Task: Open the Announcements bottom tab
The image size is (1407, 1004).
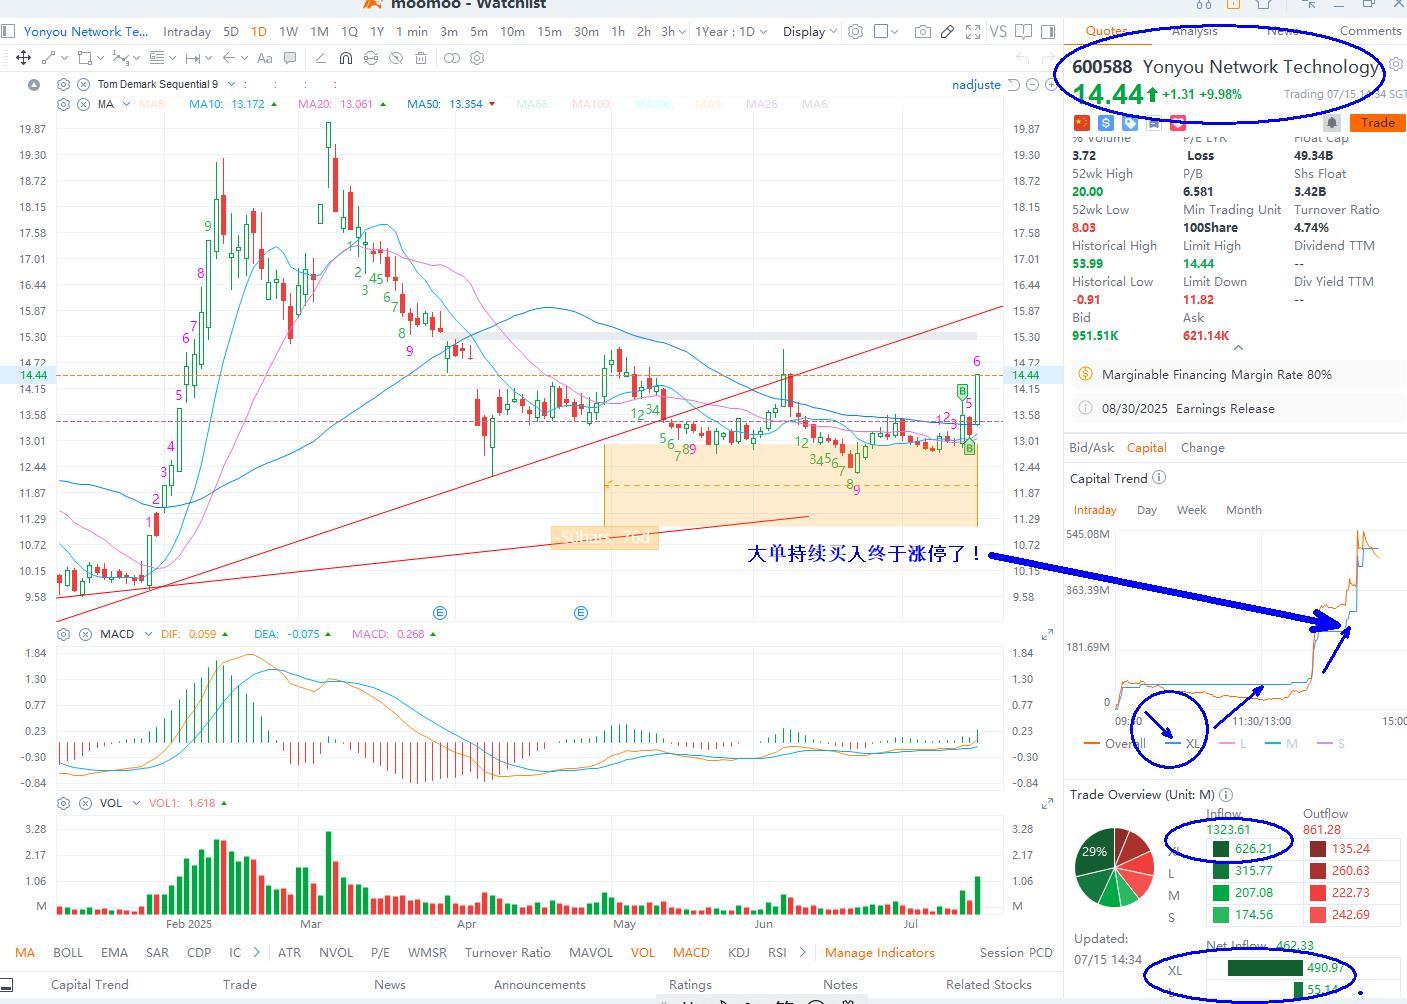Action: (x=539, y=985)
